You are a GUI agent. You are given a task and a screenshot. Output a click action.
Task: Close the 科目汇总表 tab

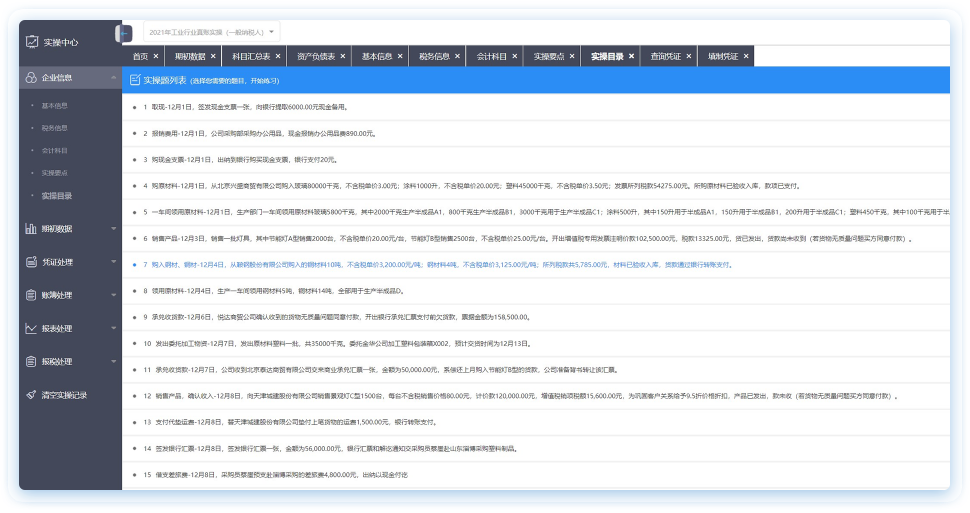click(278, 56)
